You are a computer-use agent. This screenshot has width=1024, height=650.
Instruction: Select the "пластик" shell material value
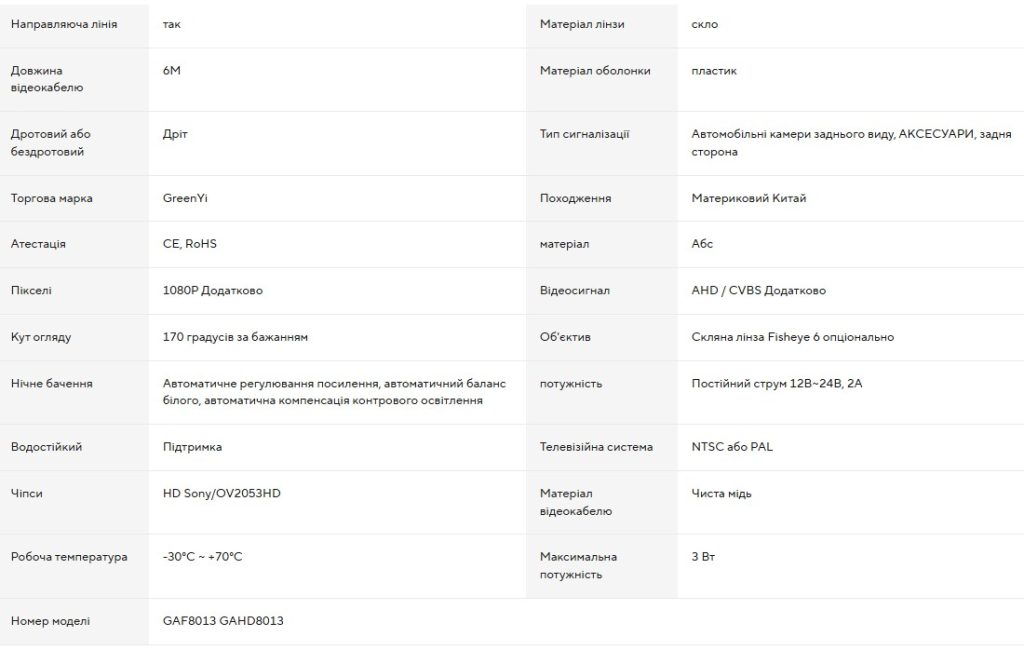pyautogui.click(x=714, y=71)
